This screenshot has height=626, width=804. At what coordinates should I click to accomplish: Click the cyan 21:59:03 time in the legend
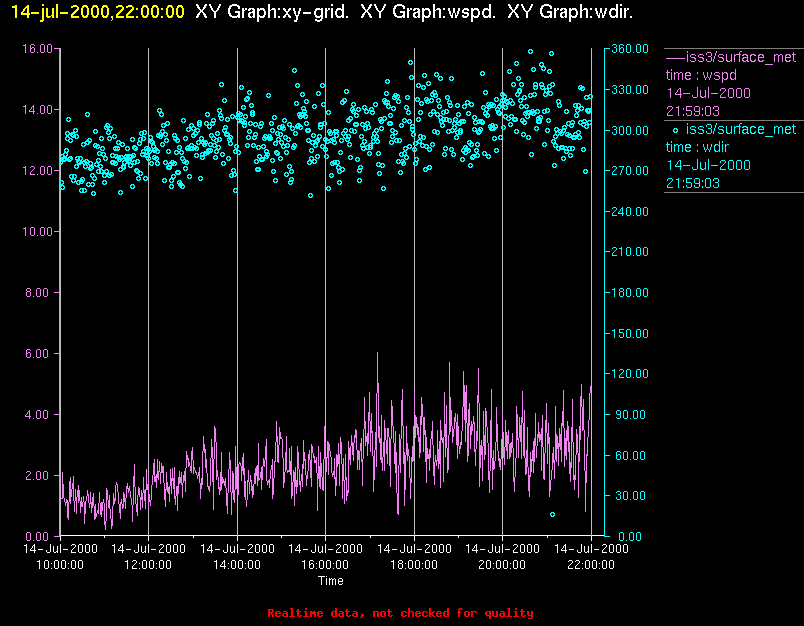pos(693,183)
